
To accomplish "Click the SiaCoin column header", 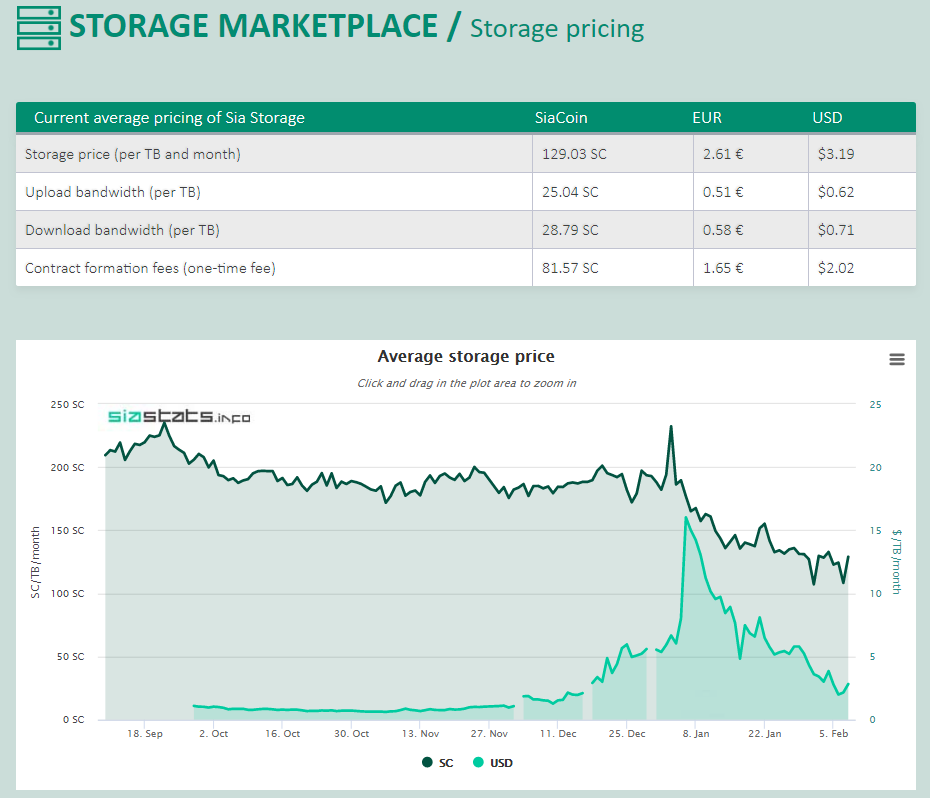I will tap(561, 117).
